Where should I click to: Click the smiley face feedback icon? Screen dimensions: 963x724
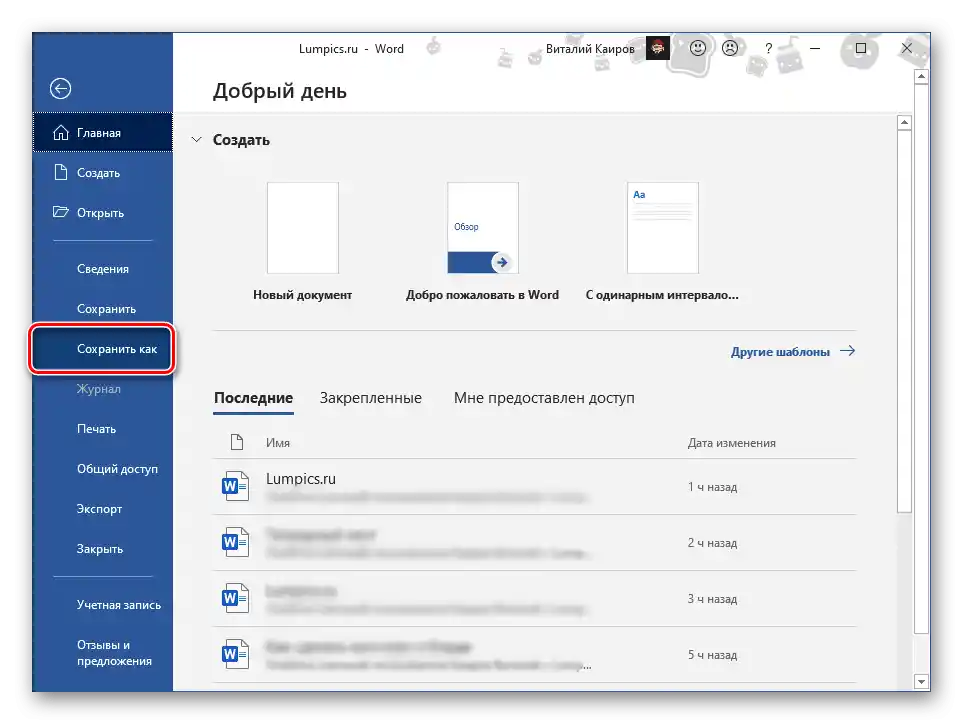pos(698,48)
